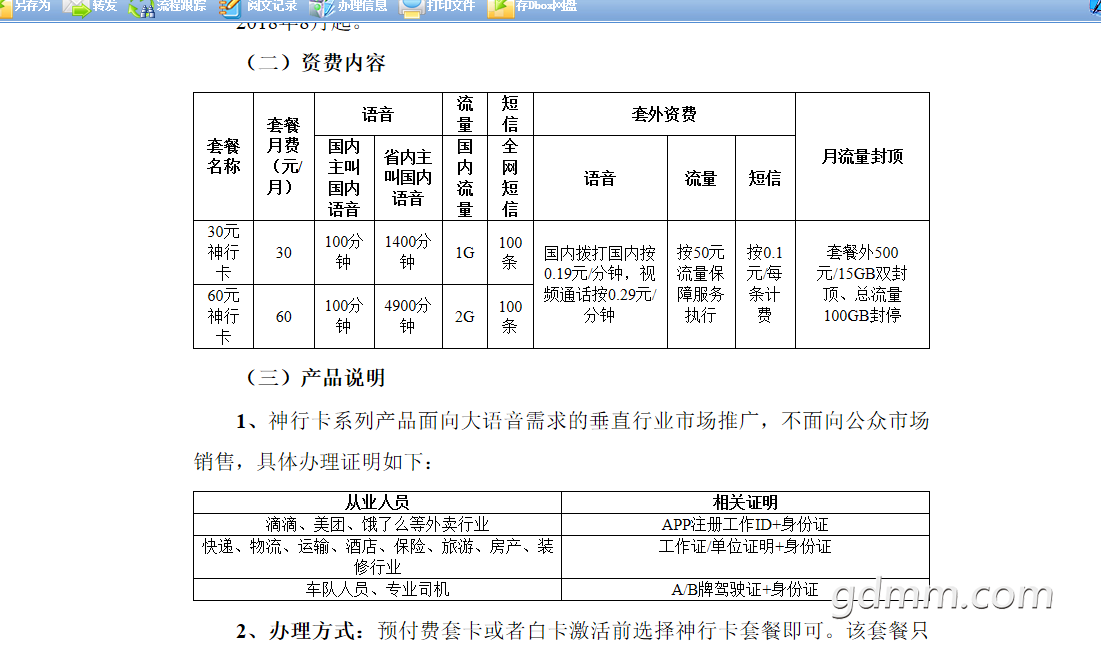Screen dimensions: 1101x658
Task: Open 流程跟踪 process tracking icon
Action: (x=143, y=8)
